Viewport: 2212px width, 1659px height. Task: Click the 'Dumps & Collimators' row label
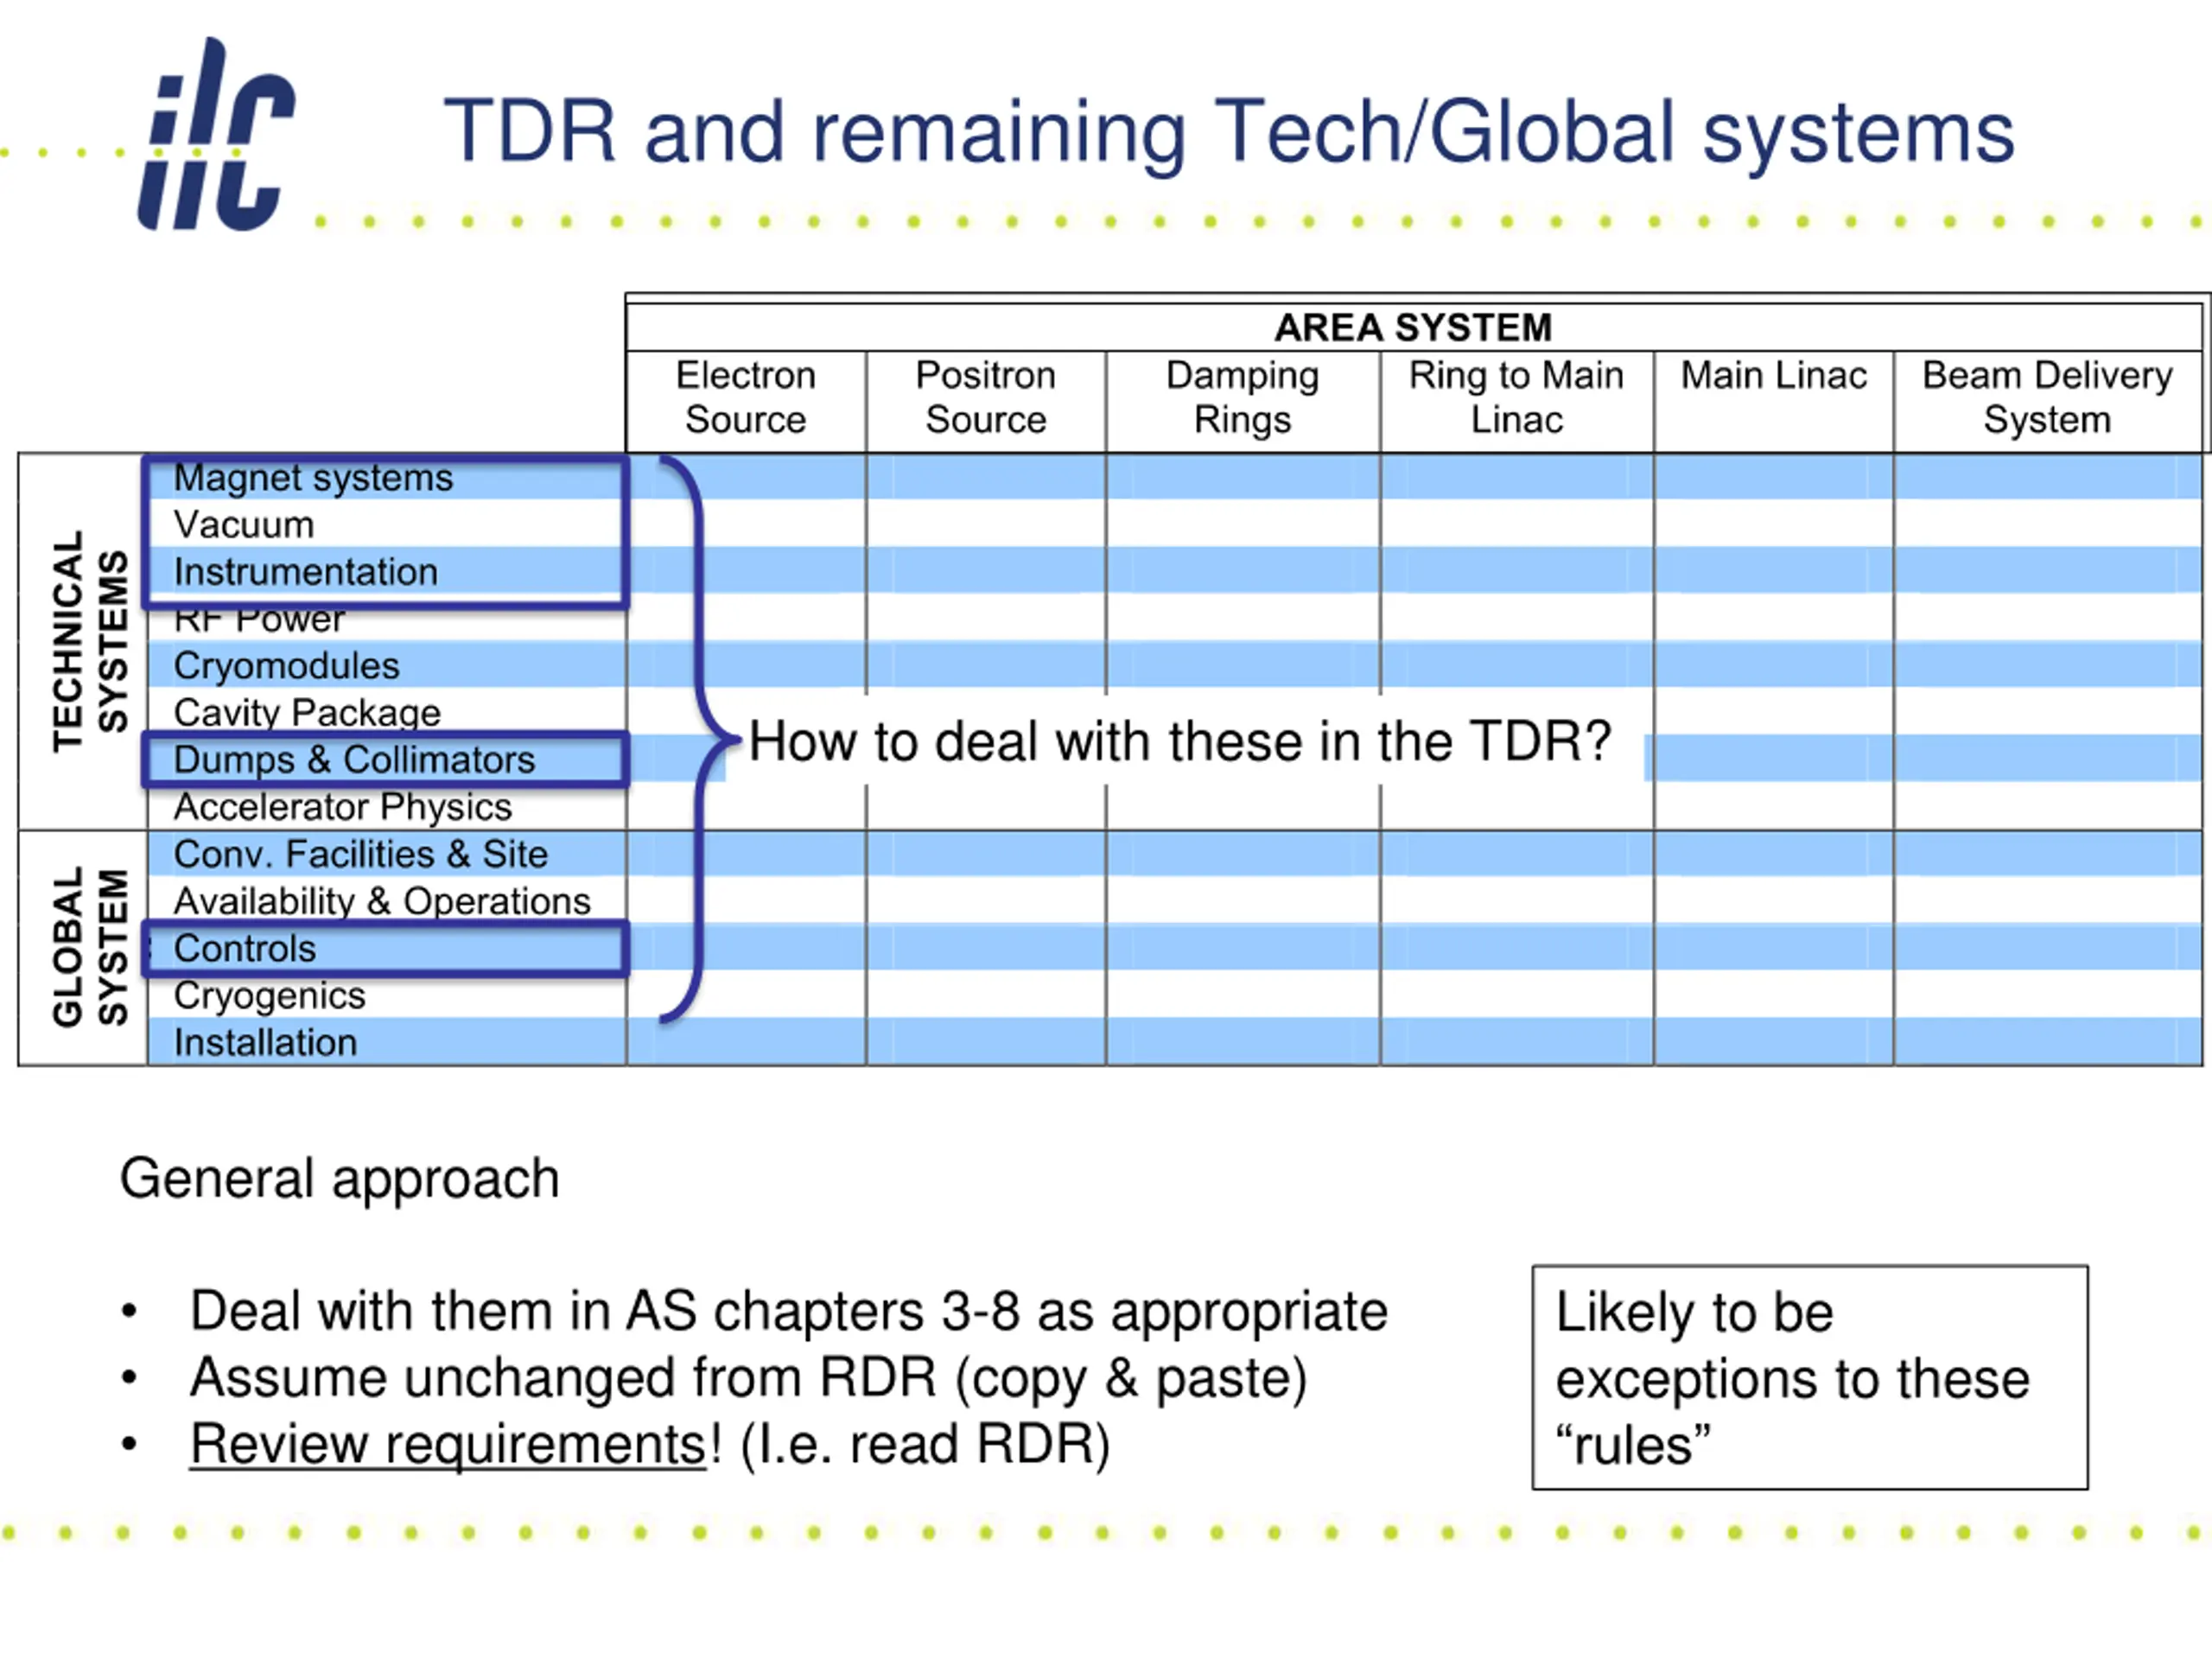(x=355, y=760)
